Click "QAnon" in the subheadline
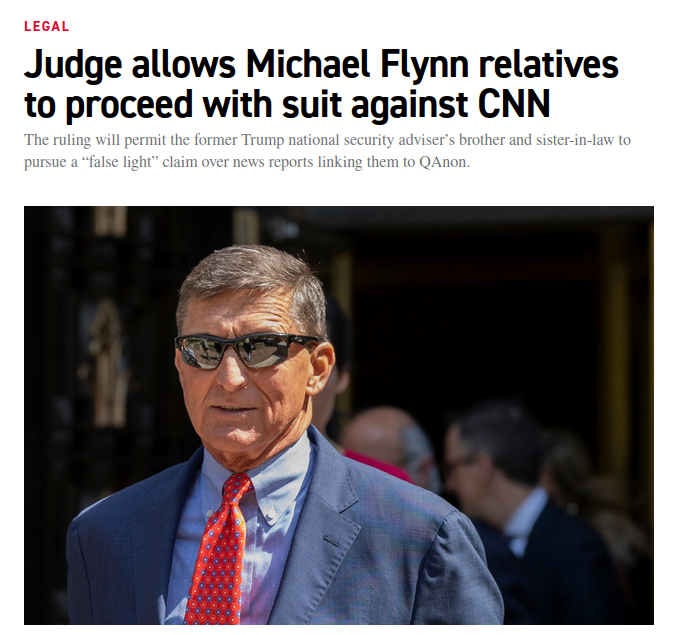This screenshot has height=635, width=692. point(444,162)
